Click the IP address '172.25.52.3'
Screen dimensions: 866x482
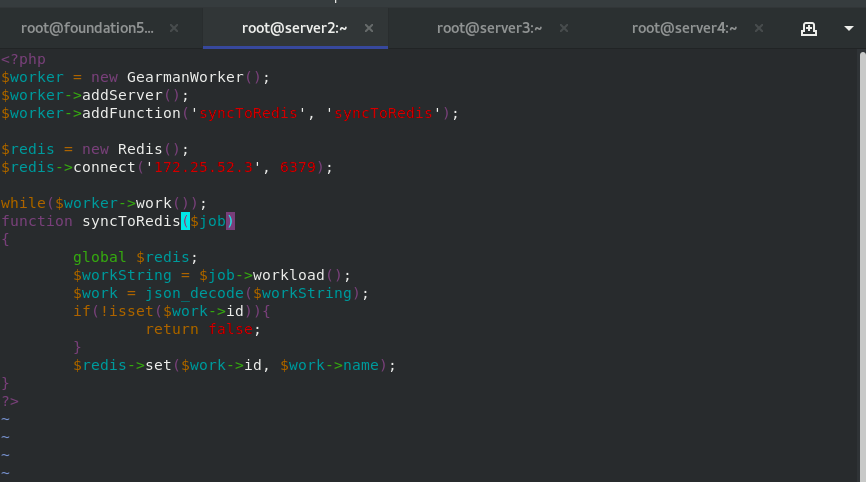(203, 167)
